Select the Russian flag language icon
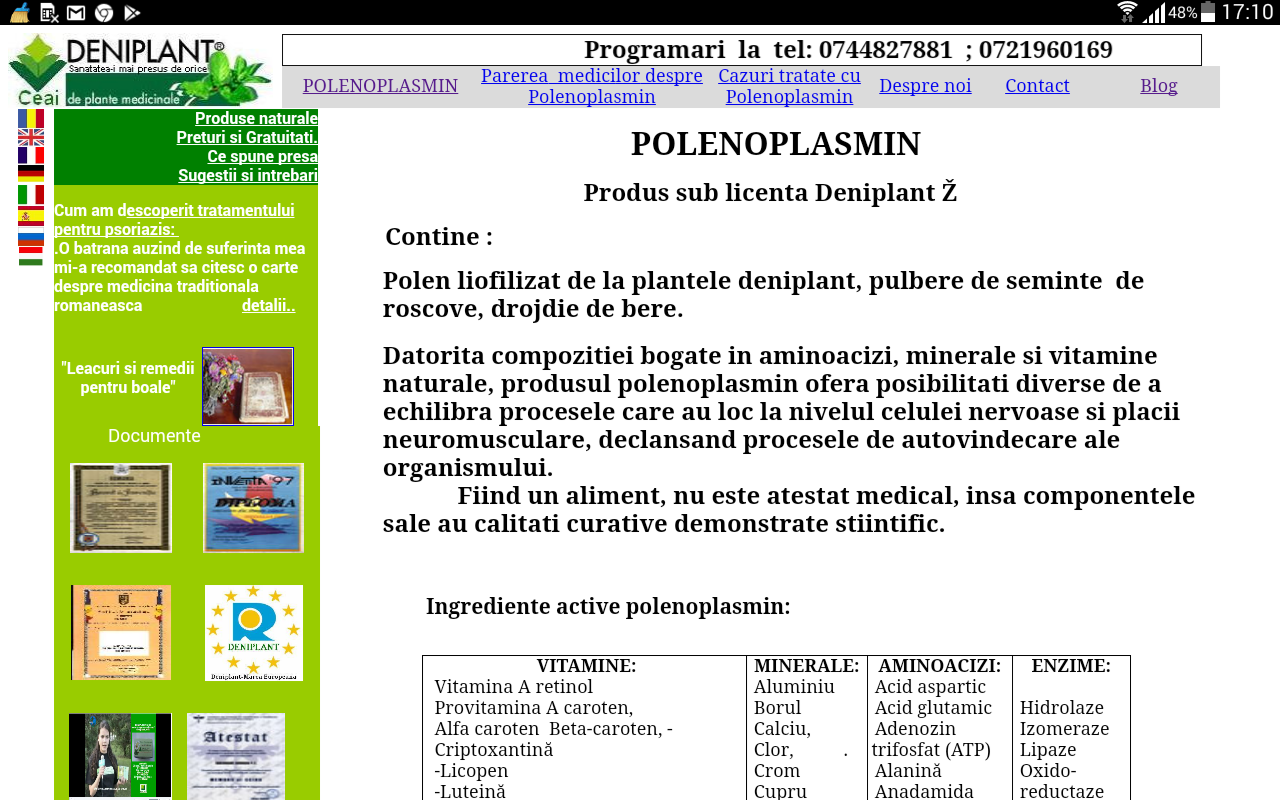 click(x=31, y=237)
